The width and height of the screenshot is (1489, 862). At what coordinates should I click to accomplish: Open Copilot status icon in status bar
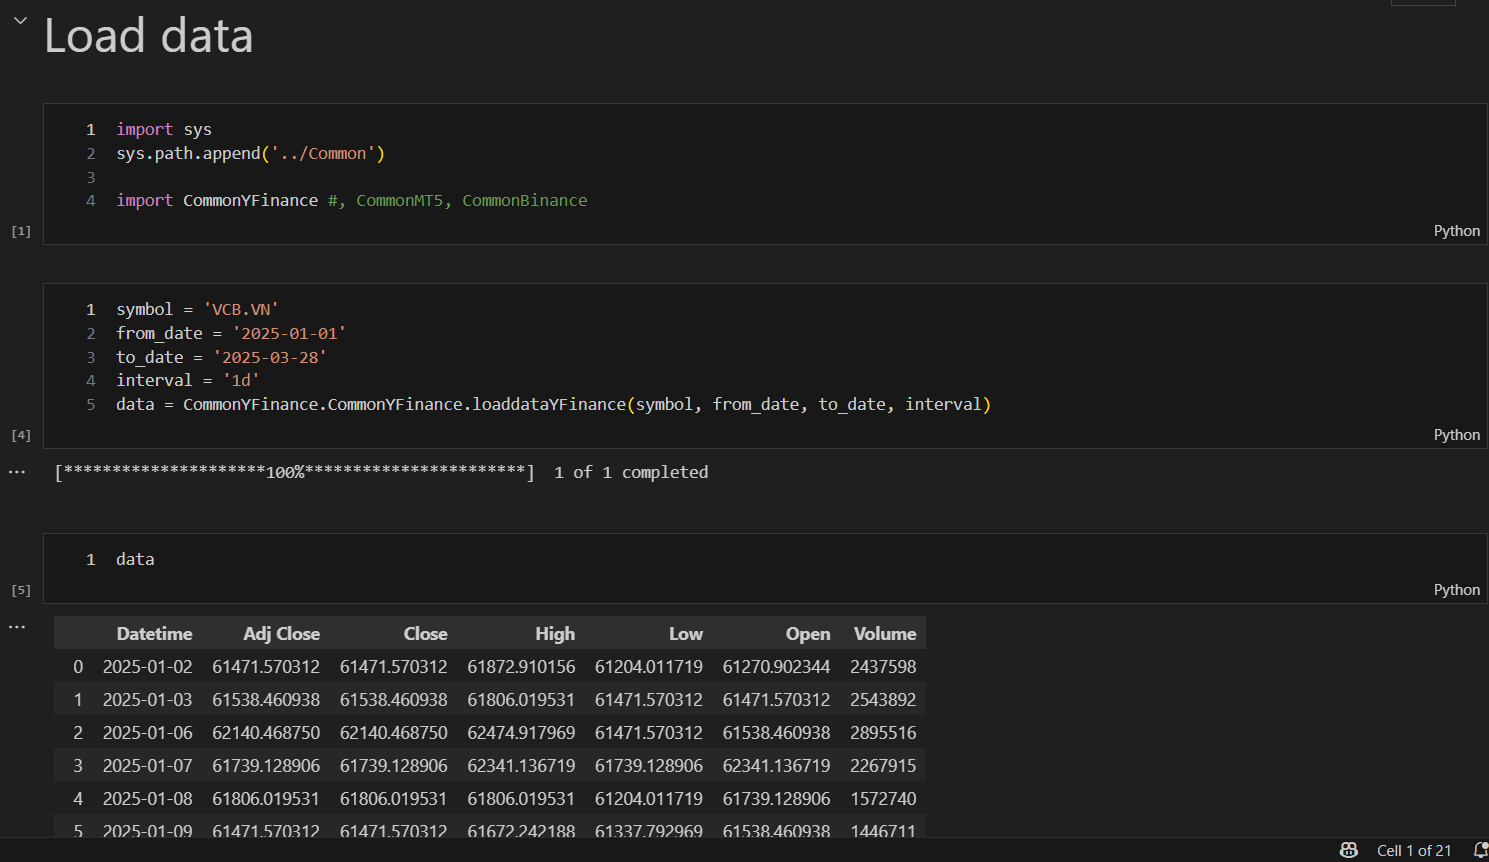(1349, 850)
